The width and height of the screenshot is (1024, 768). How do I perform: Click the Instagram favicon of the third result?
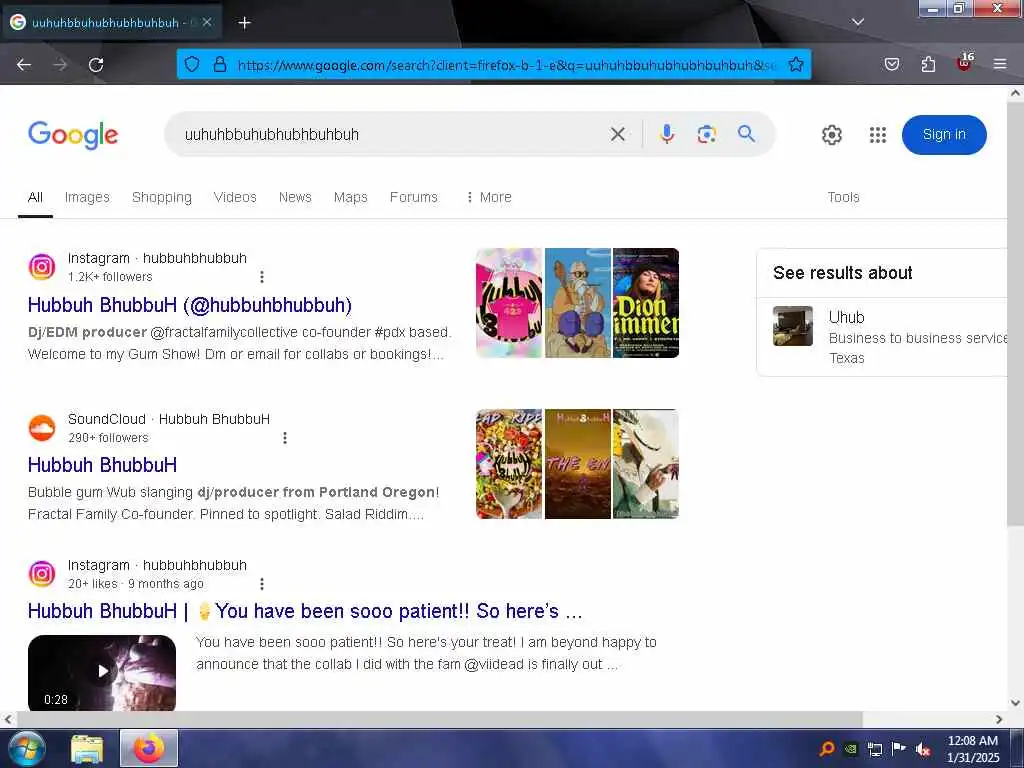click(x=42, y=574)
